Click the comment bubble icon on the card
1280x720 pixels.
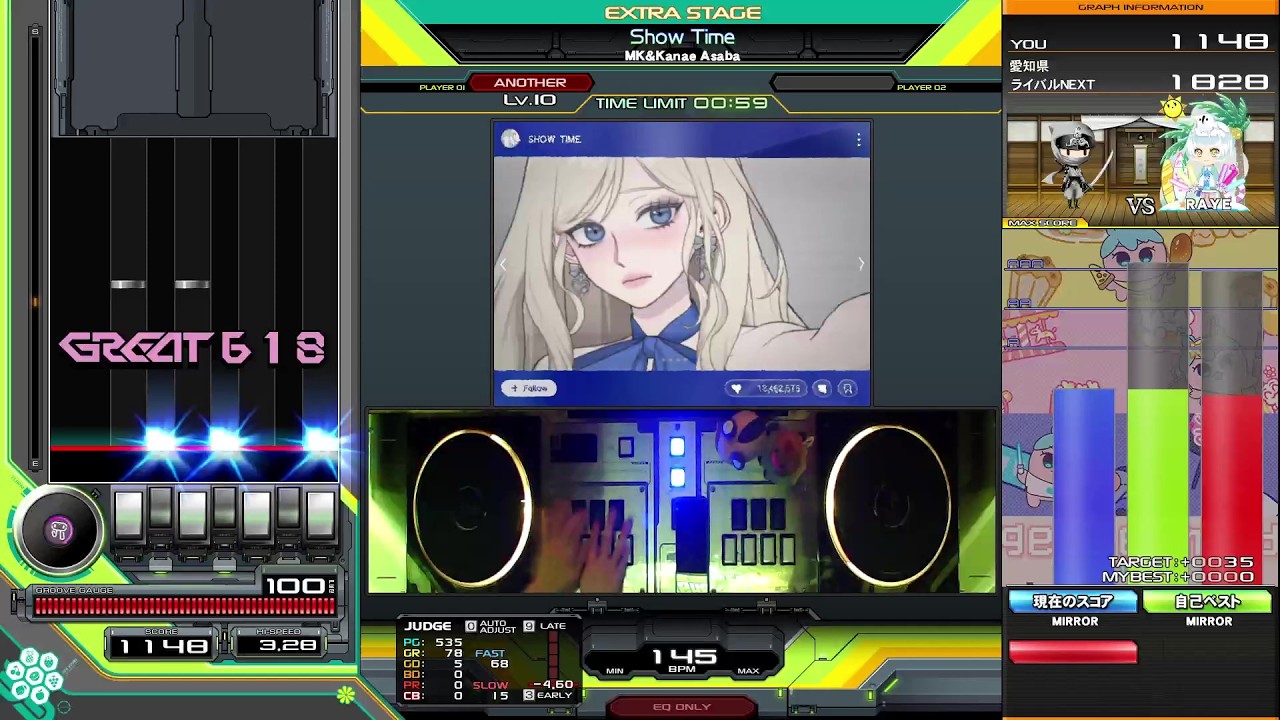tap(822, 388)
